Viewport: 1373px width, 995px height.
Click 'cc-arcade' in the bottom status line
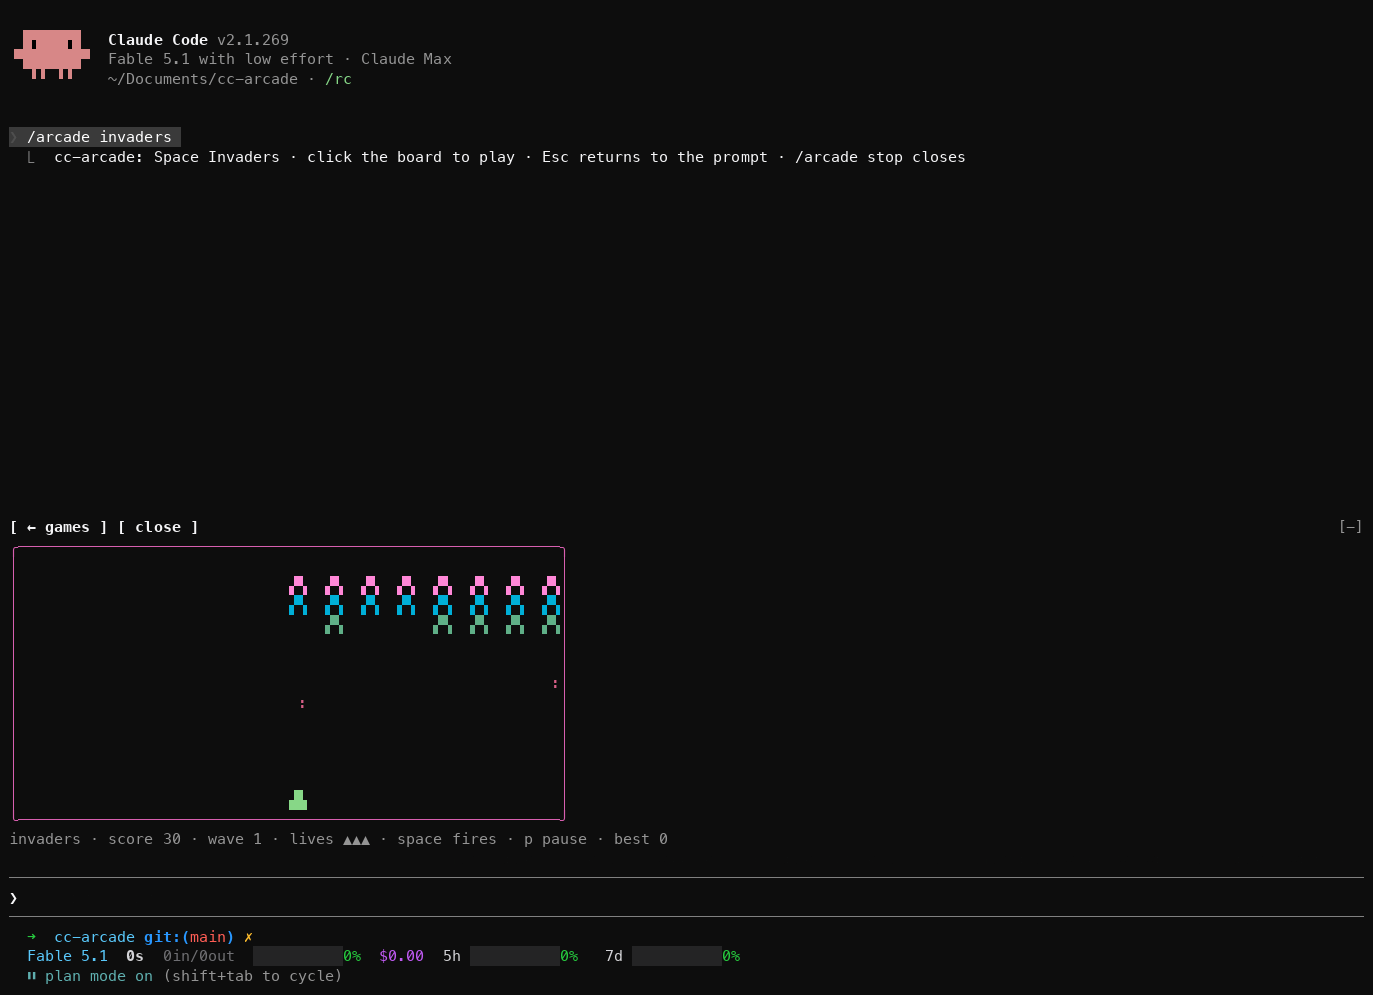pyautogui.click(x=94, y=937)
